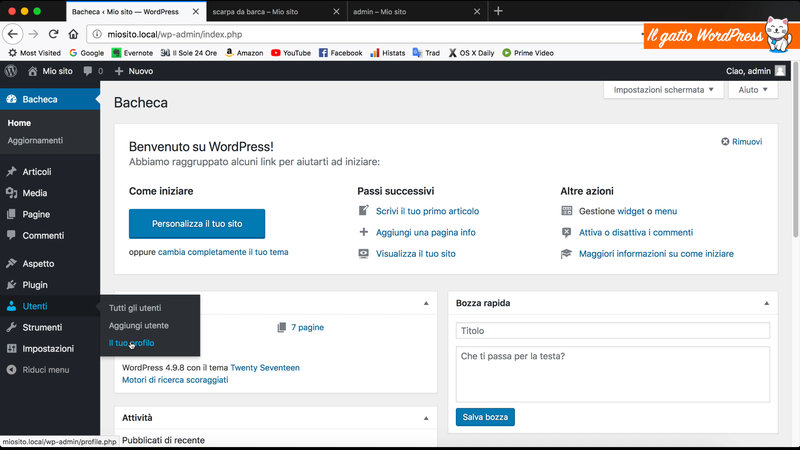This screenshot has width=800, height=450.
Task: Click the WordPress logo in admin bar
Action: coord(11,71)
